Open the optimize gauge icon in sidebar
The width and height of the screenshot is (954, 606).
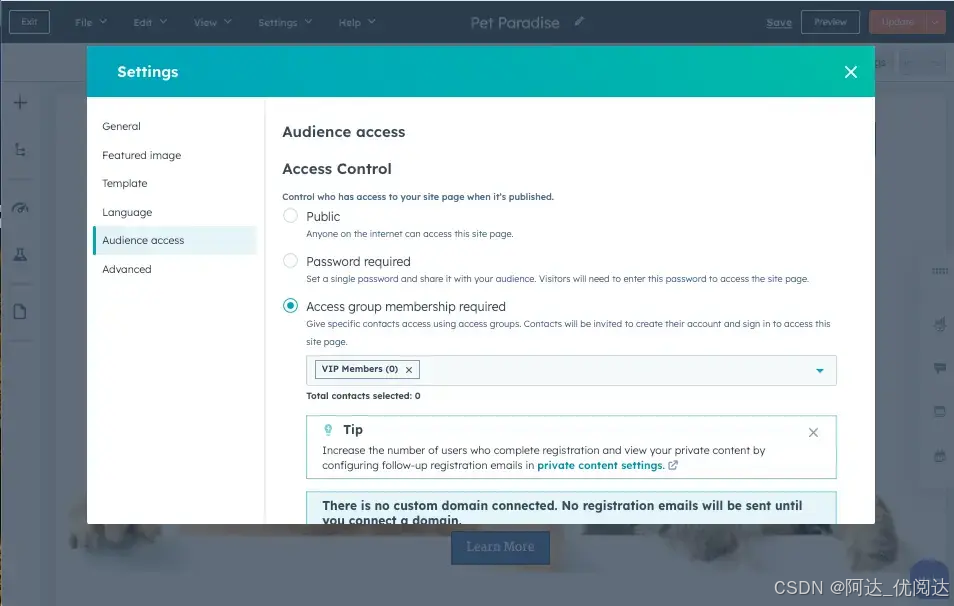[x=20, y=208]
